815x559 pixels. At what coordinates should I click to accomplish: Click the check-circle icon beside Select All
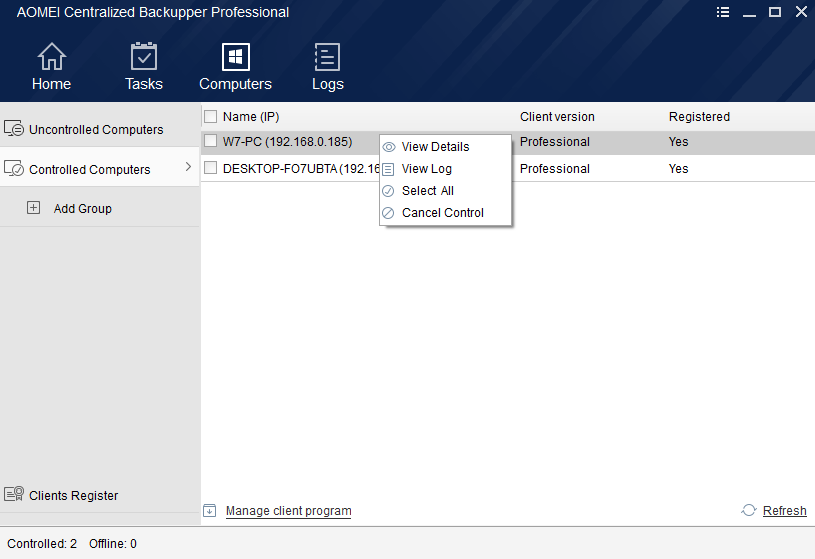click(388, 191)
